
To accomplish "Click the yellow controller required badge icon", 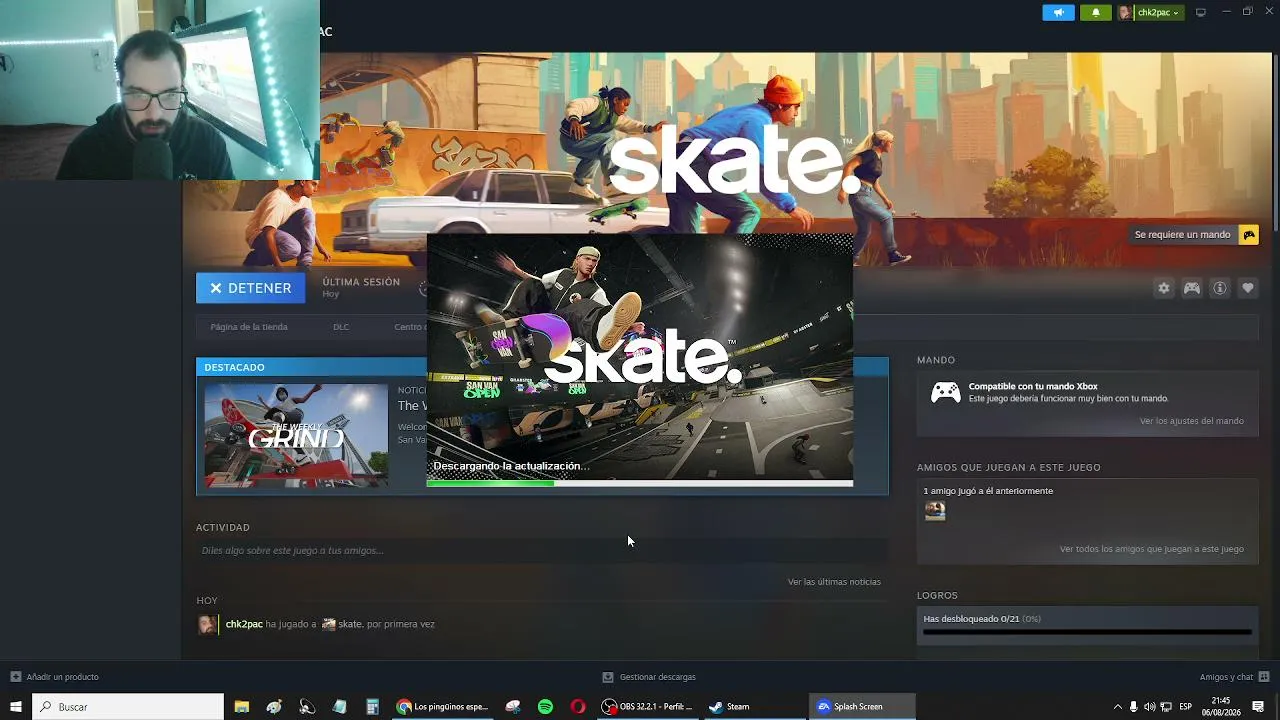I will pyautogui.click(x=1249, y=235).
